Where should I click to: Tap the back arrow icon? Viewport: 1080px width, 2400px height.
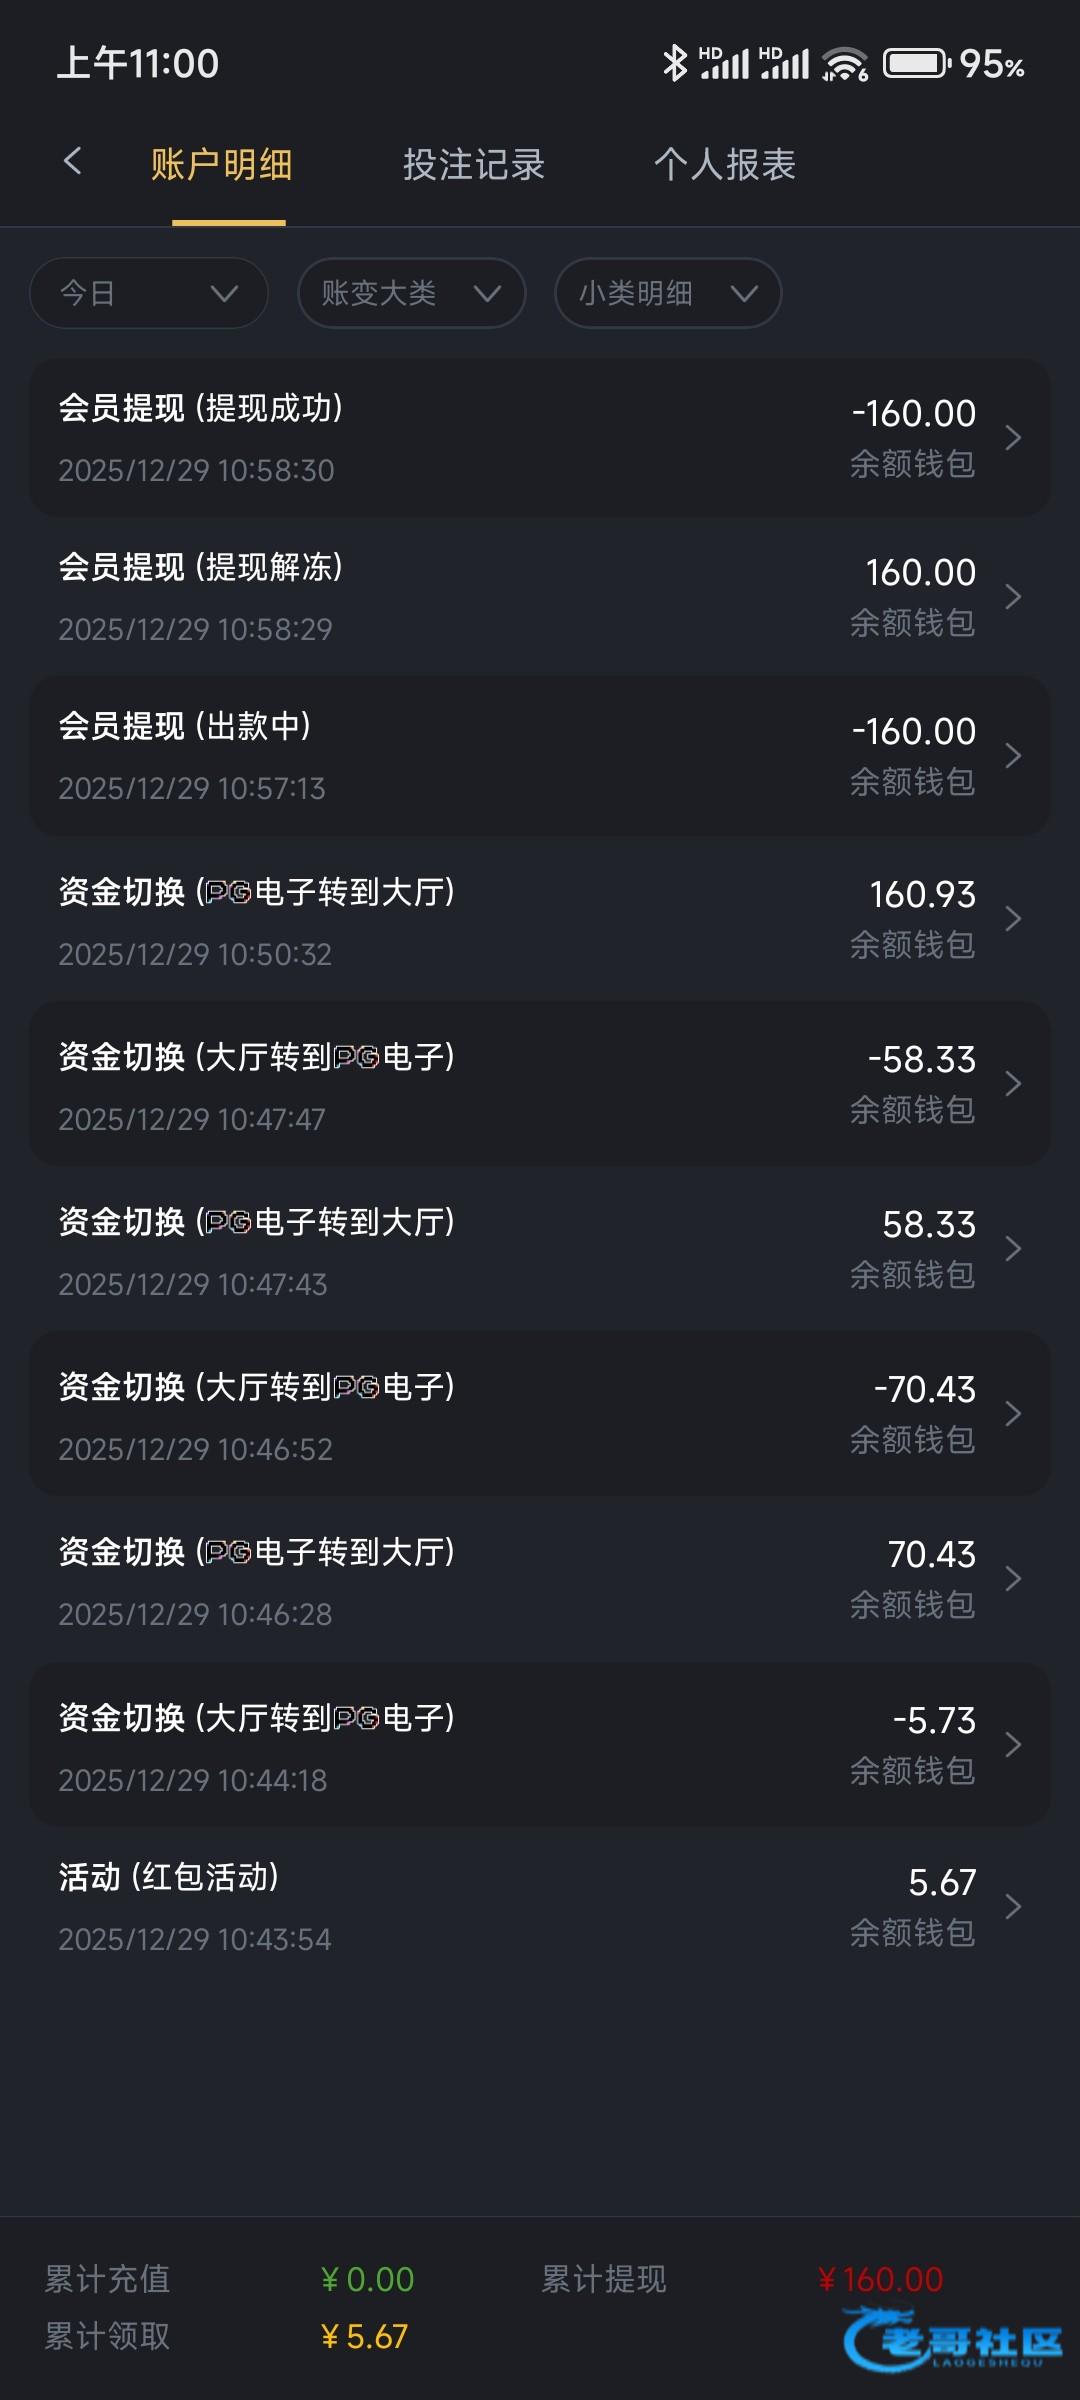72,161
